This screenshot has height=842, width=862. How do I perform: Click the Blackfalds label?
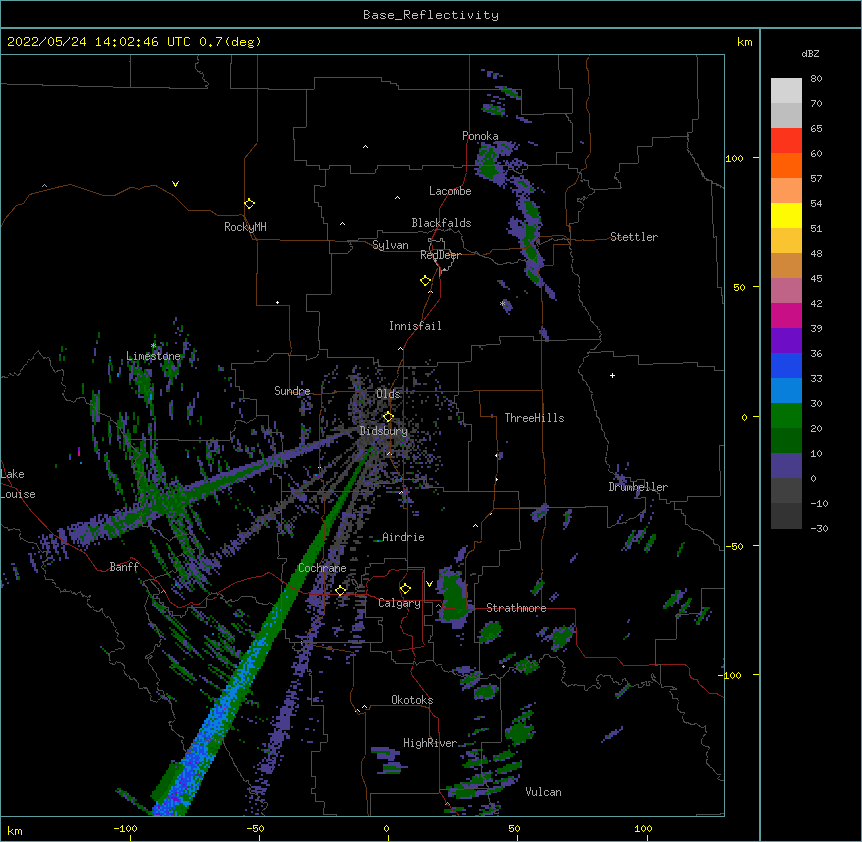click(x=441, y=223)
